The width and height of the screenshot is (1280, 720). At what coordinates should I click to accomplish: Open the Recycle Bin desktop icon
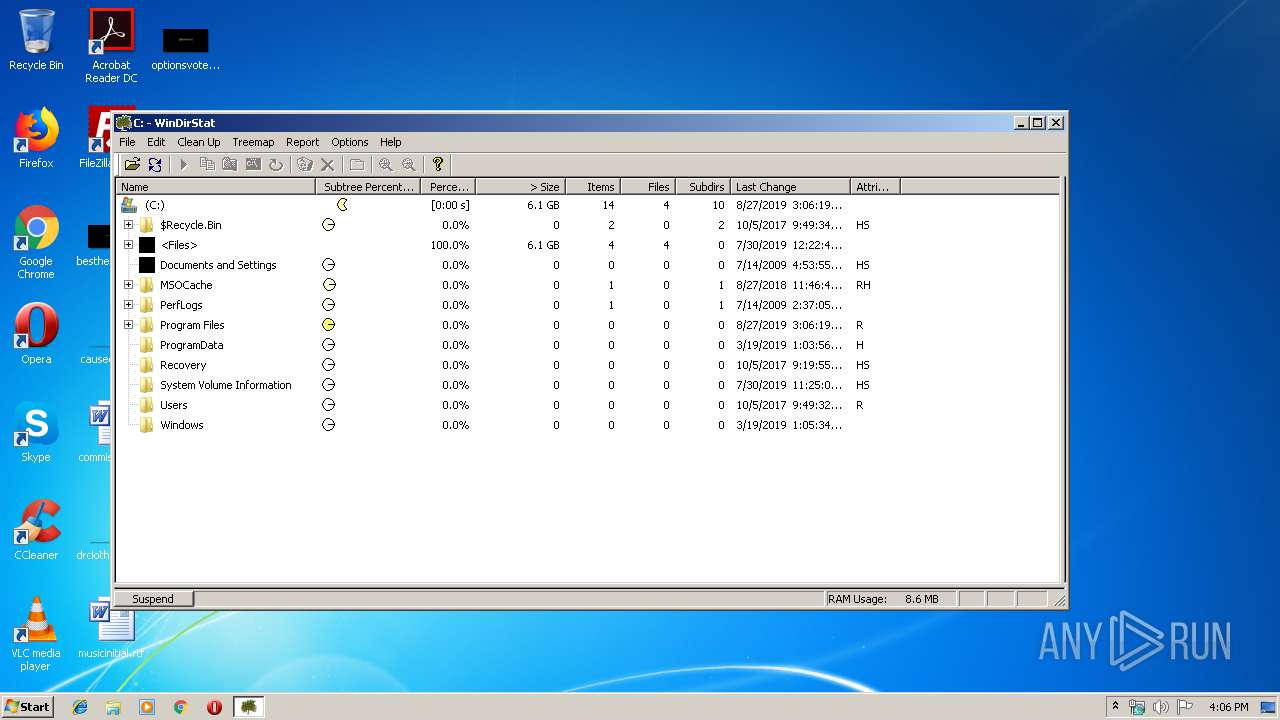[36, 40]
